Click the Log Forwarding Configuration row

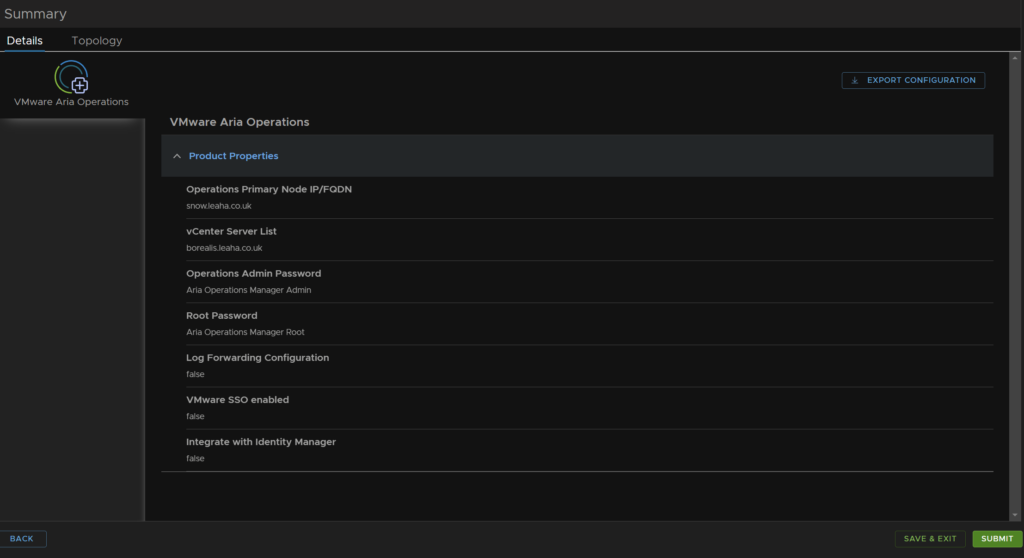(589, 366)
